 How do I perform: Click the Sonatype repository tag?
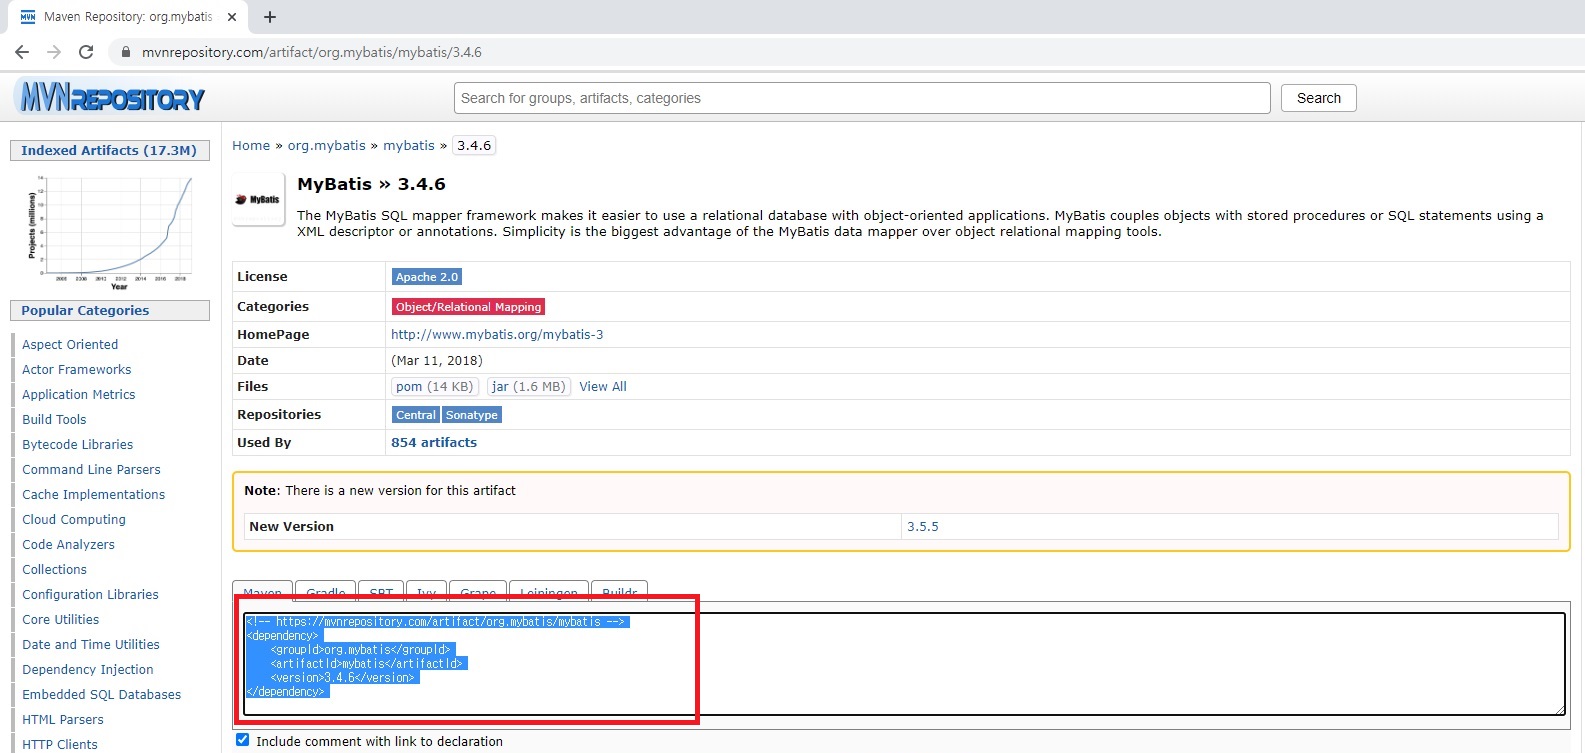(x=472, y=415)
